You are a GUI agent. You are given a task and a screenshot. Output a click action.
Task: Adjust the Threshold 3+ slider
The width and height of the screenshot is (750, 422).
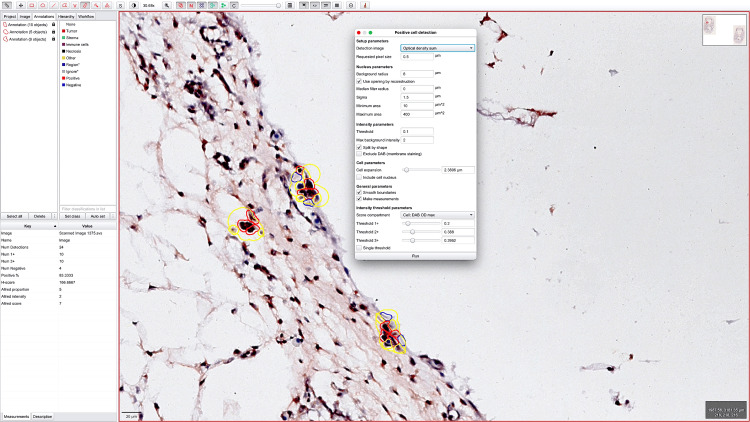(421, 240)
